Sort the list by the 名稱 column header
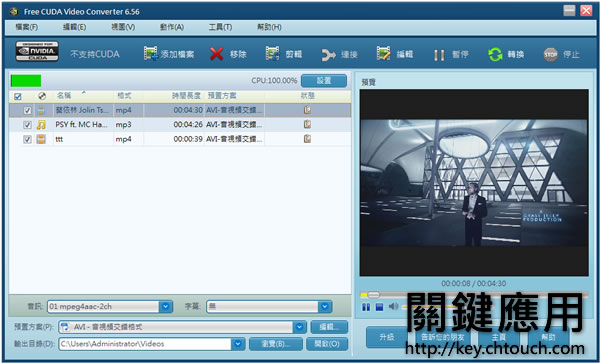 64,96
